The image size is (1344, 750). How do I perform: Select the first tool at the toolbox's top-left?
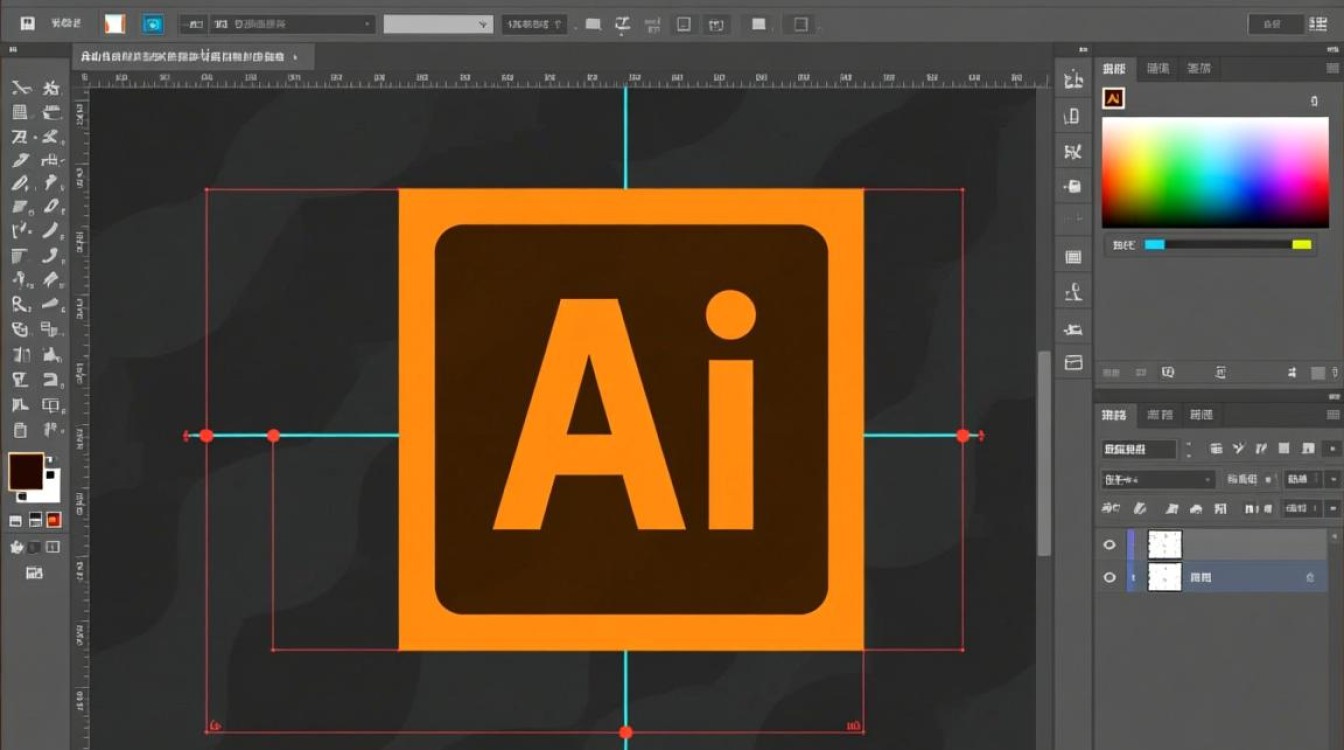pos(20,88)
